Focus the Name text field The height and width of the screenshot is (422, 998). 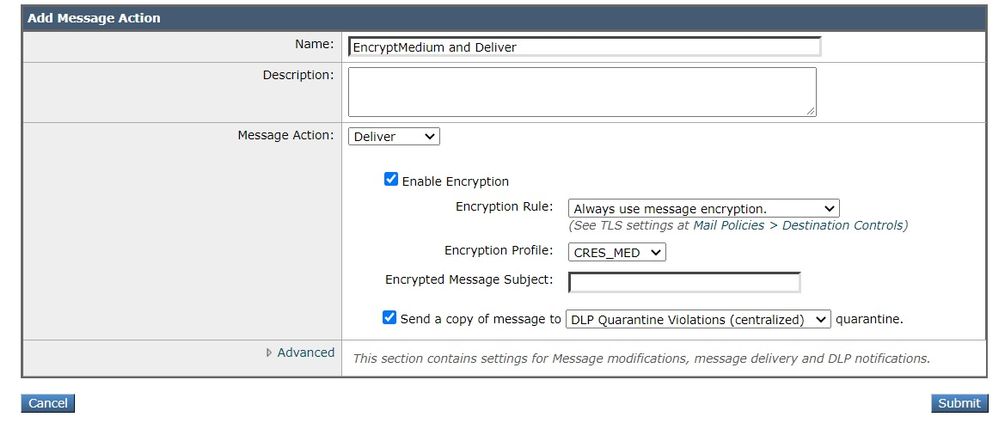click(x=584, y=47)
